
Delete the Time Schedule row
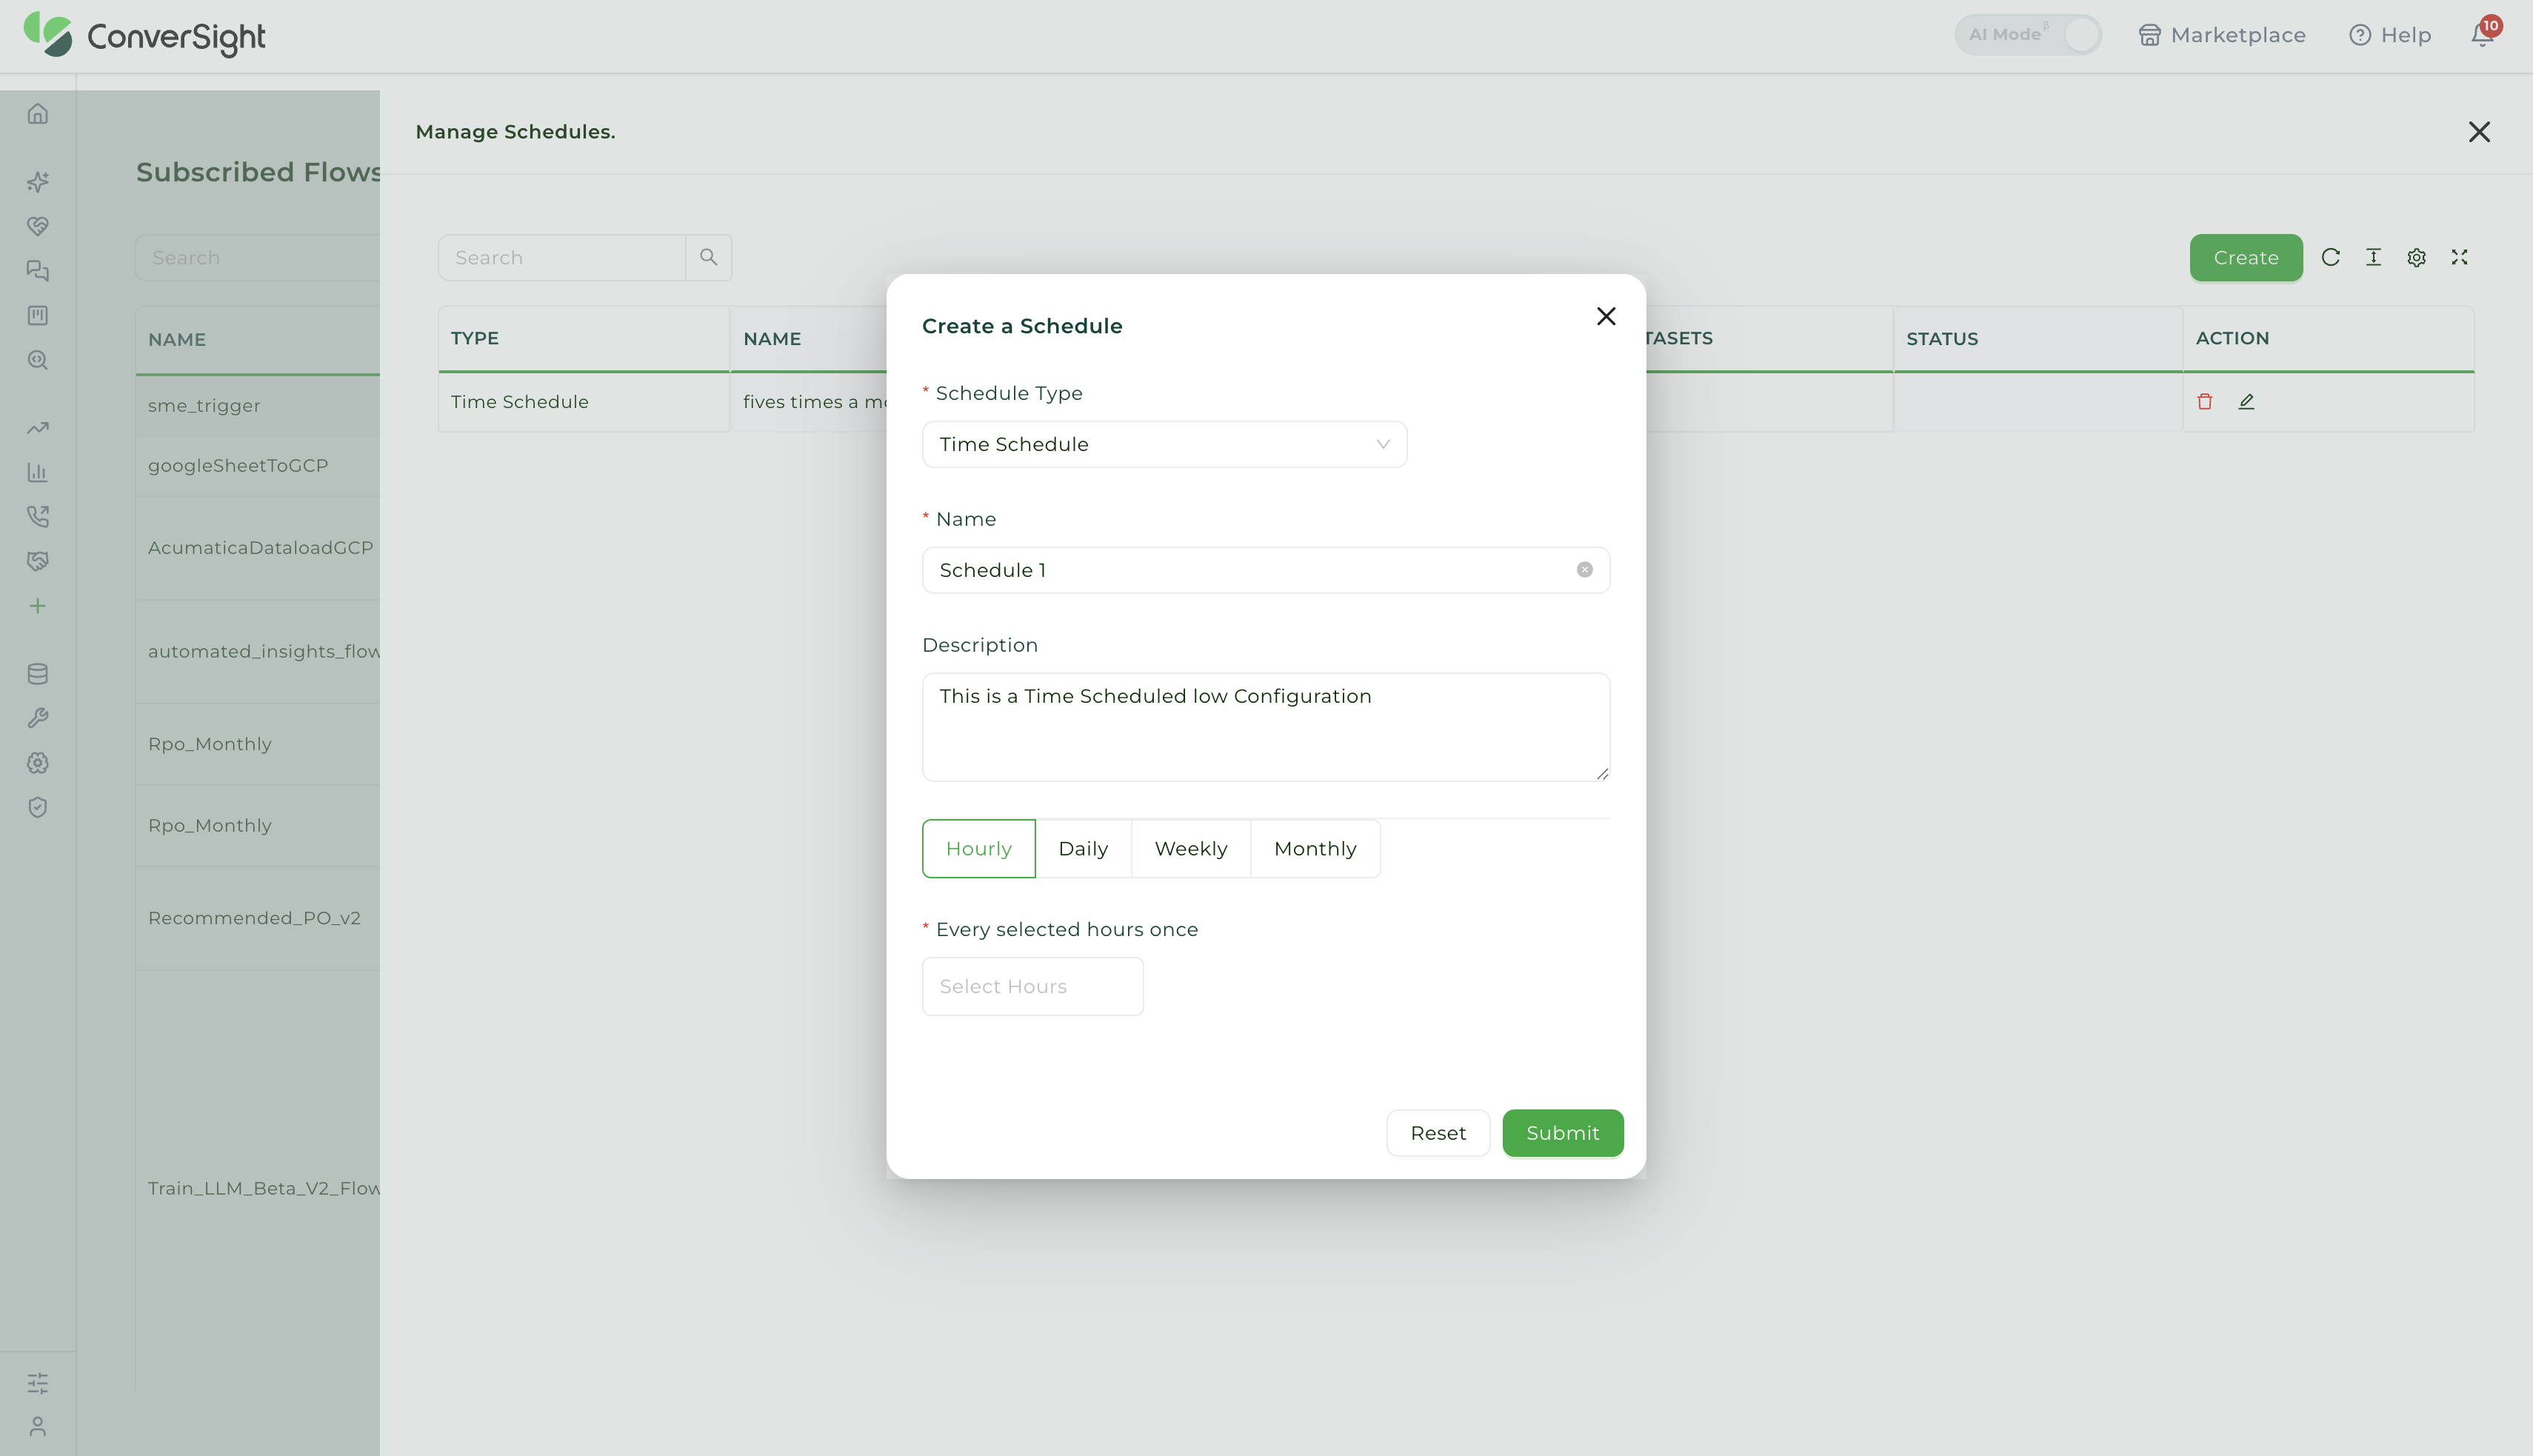point(2205,401)
